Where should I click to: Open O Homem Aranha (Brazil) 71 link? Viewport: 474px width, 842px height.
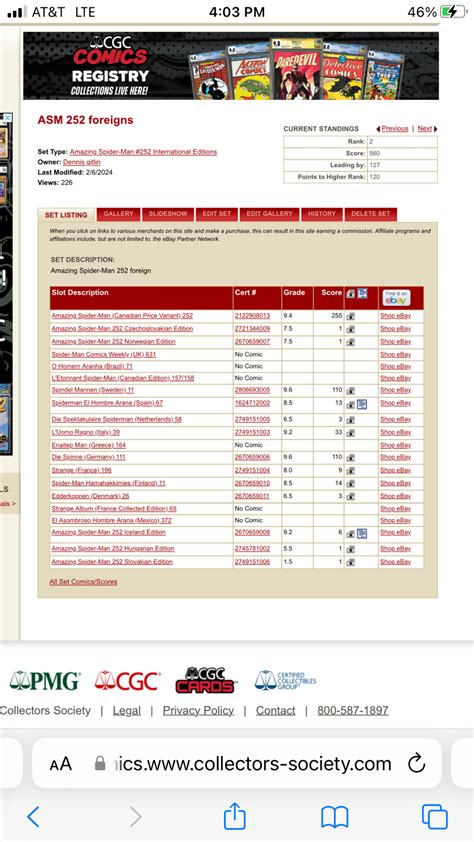[x=92, y=367]
